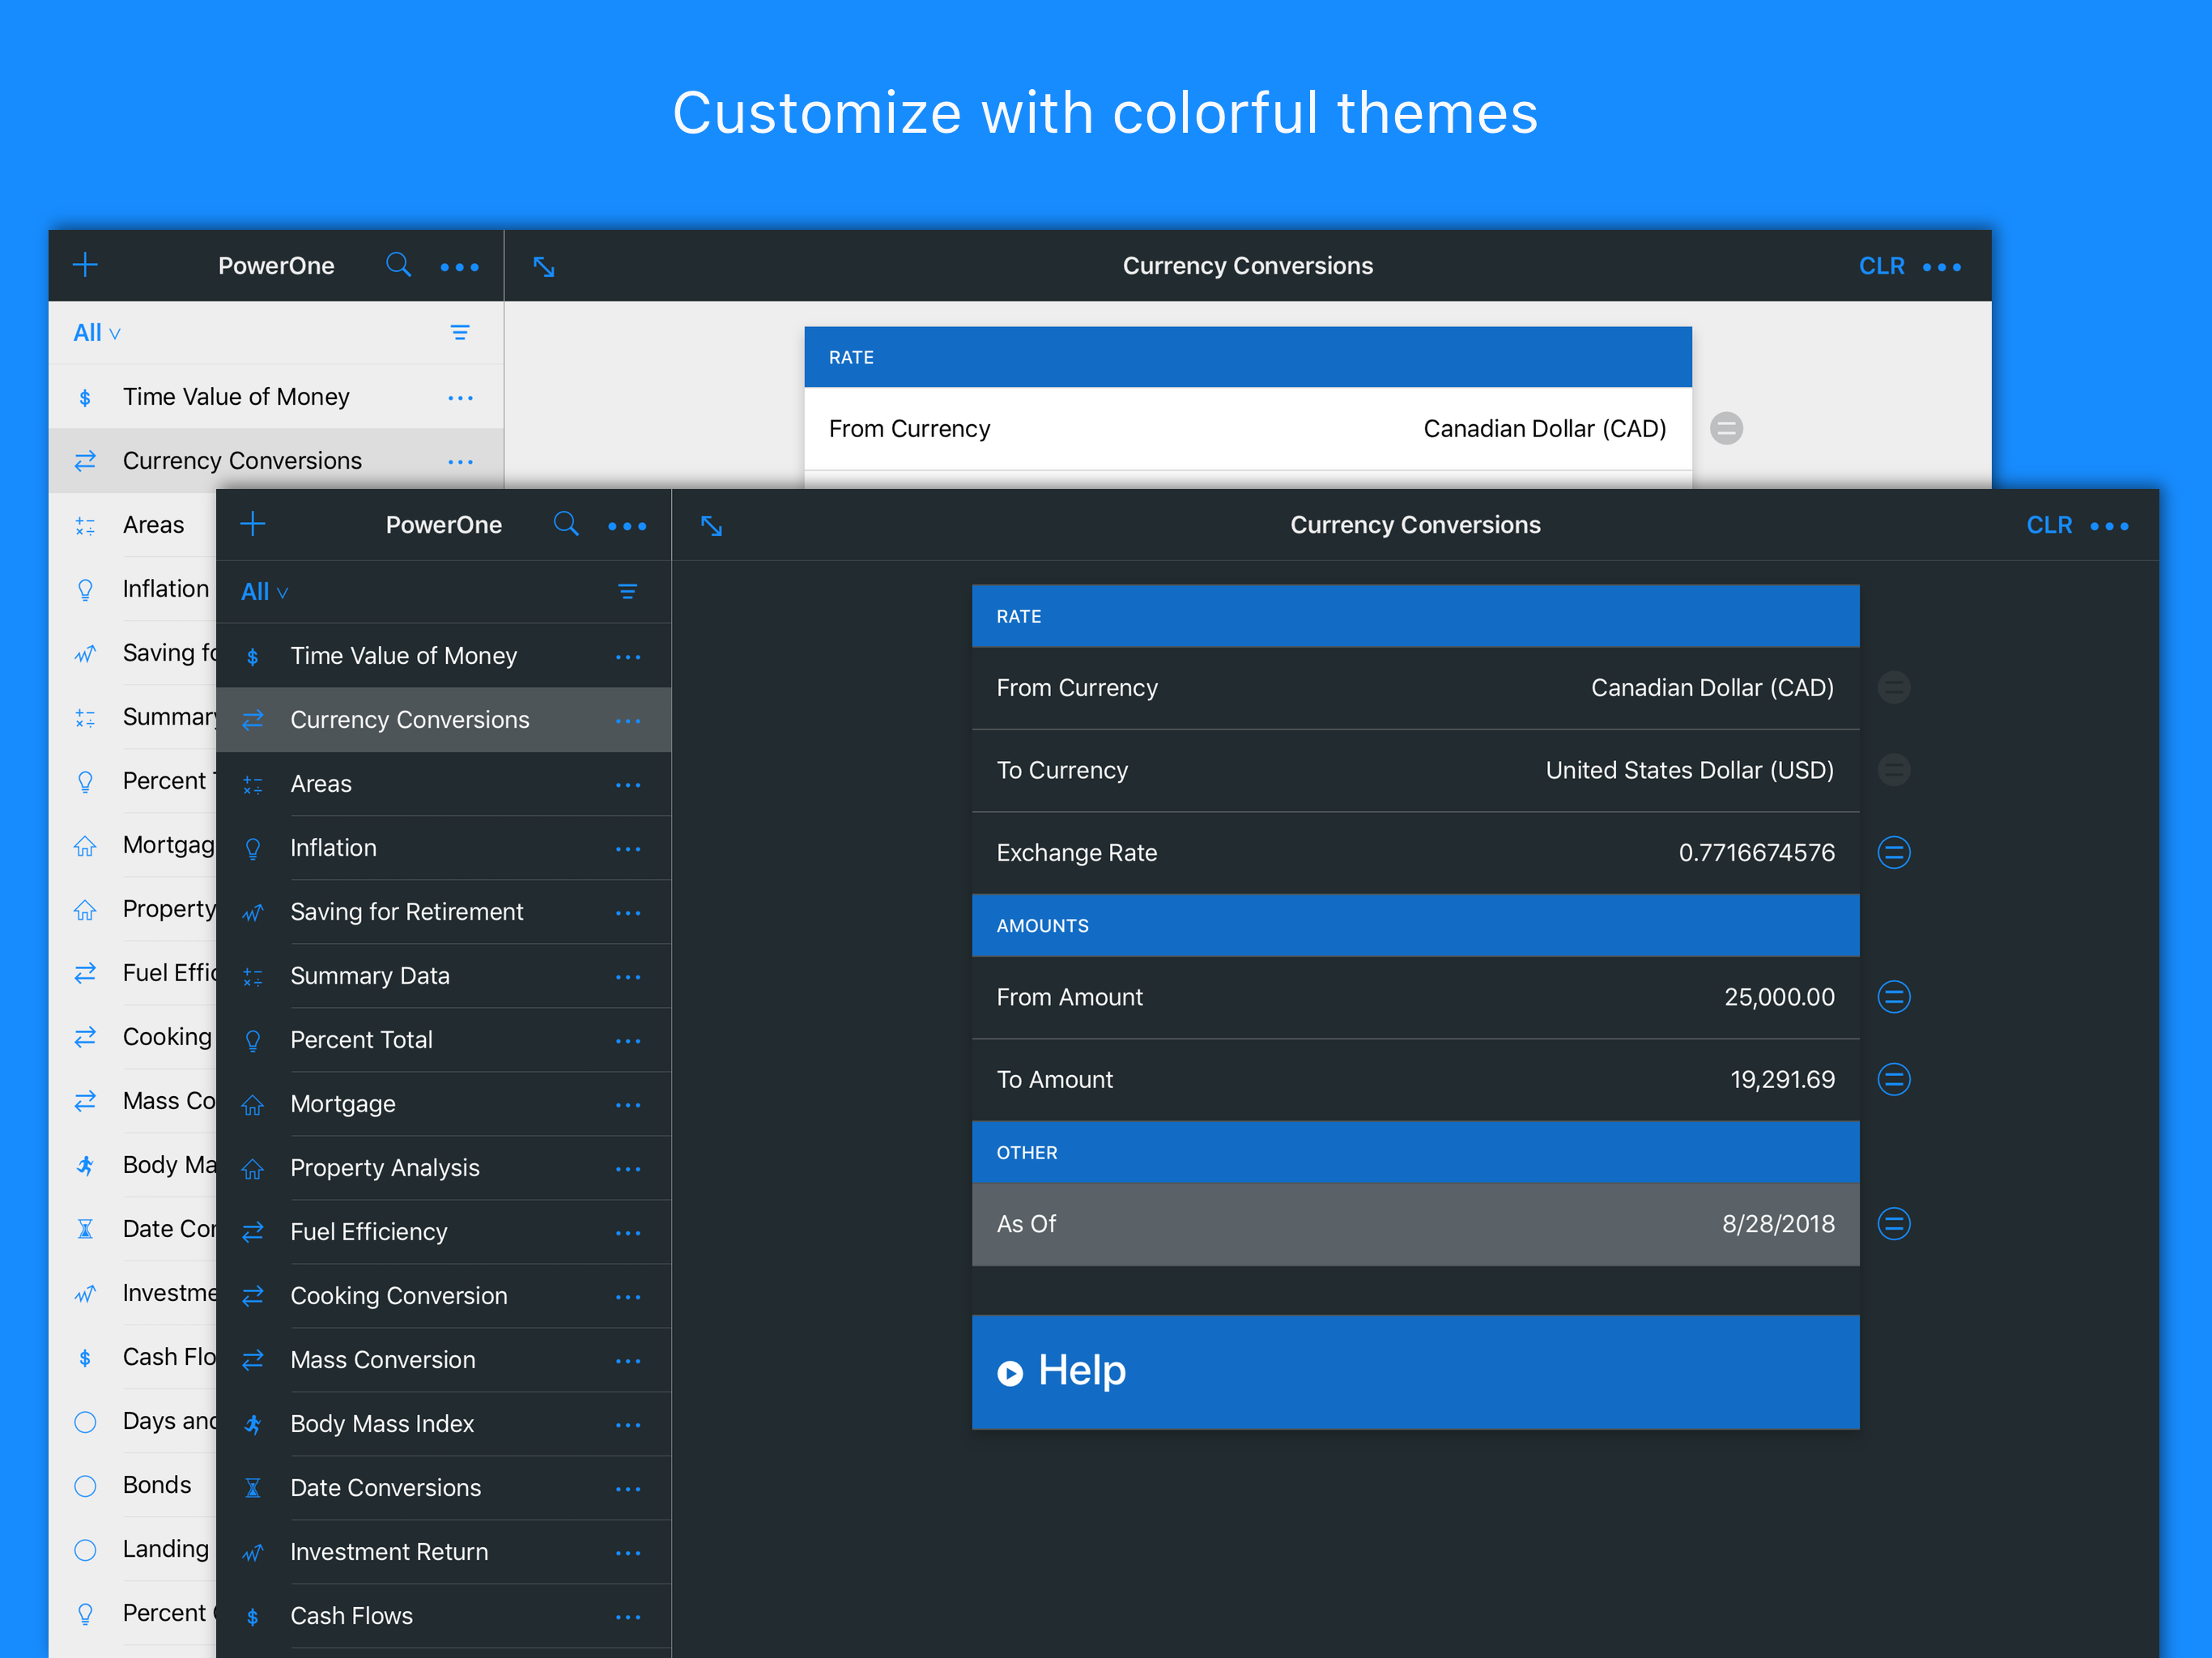Expand the All filter dropdown in dark window
2212x1658 pixels.
(265, 591)
